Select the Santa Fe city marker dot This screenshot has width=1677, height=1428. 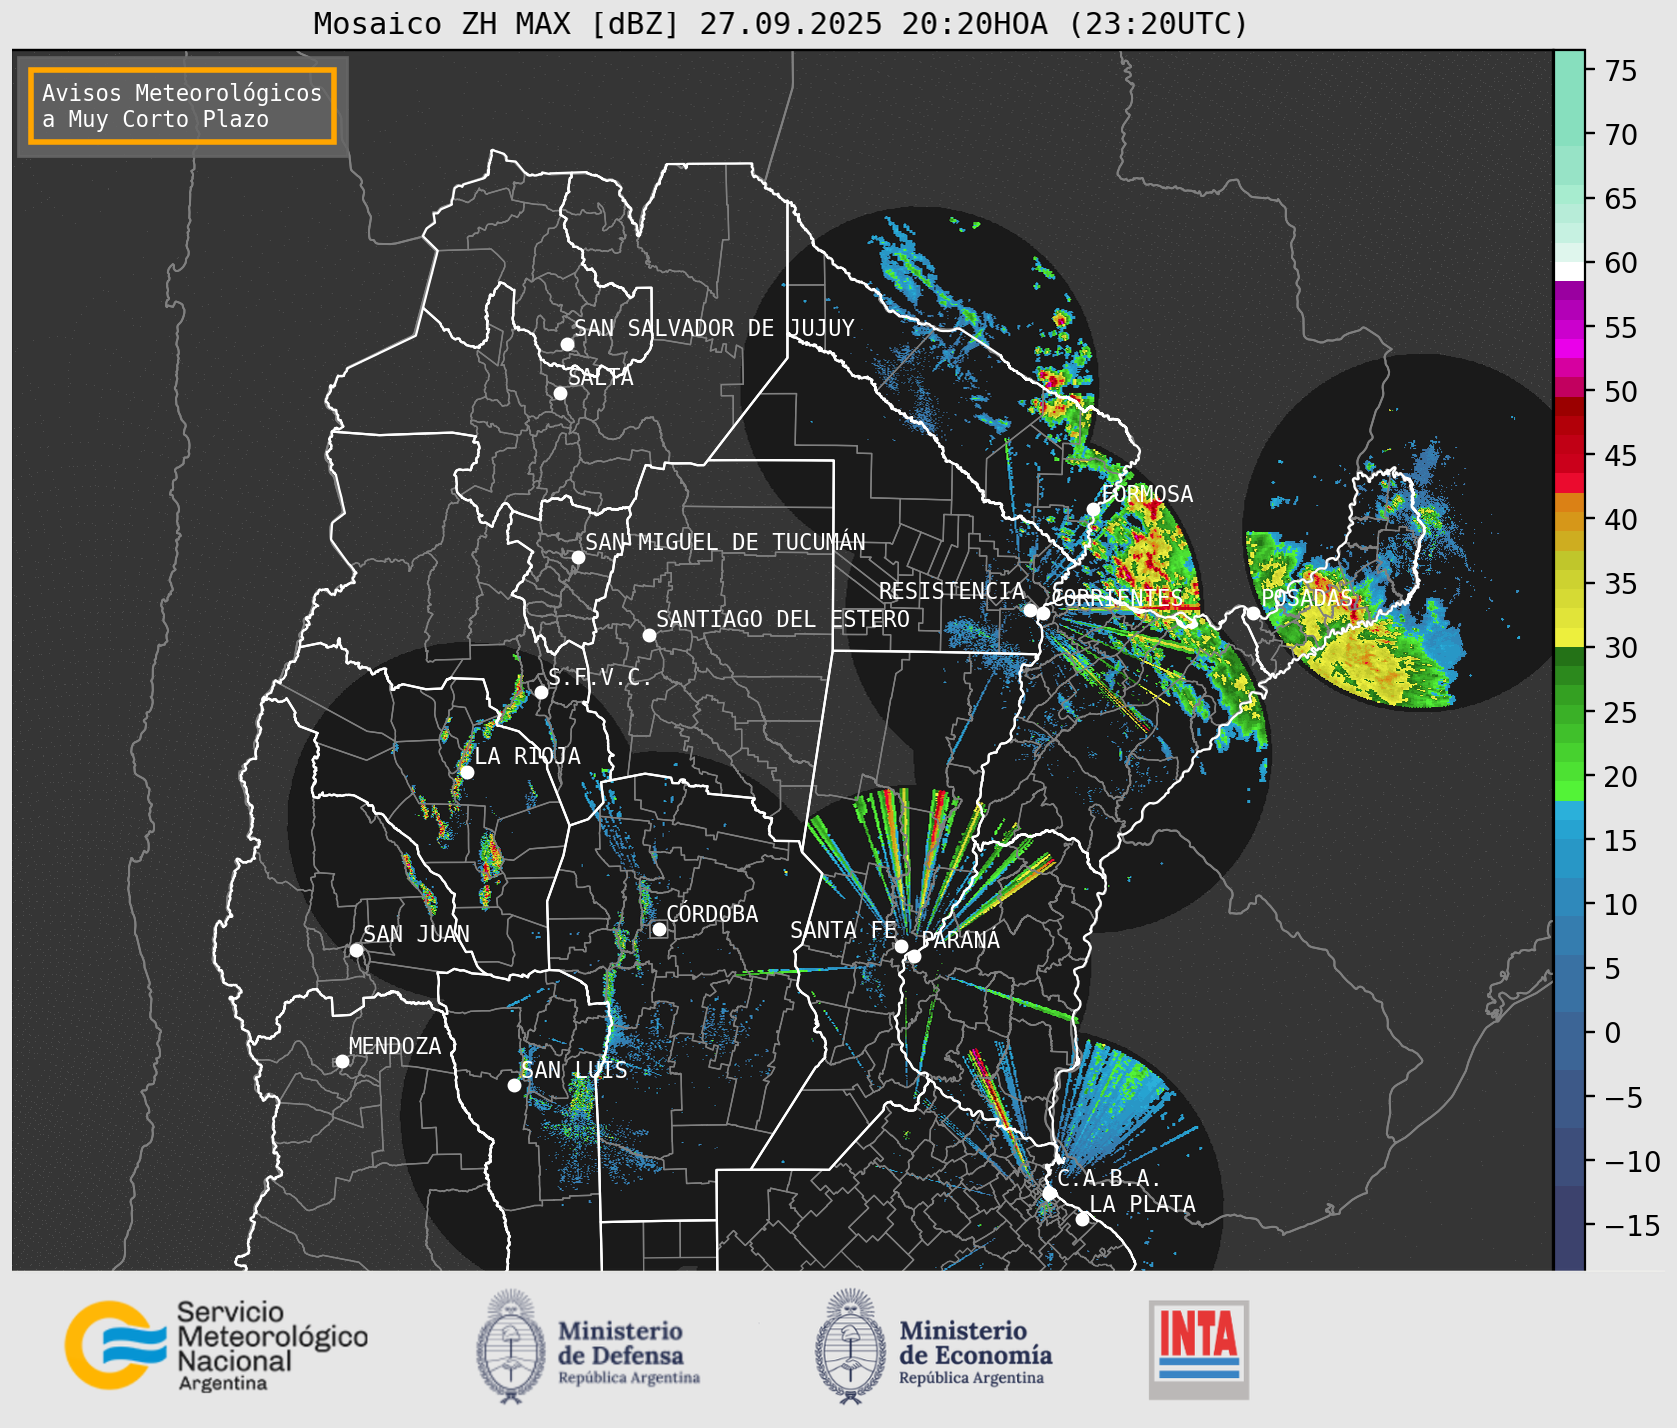coord(901,946)
